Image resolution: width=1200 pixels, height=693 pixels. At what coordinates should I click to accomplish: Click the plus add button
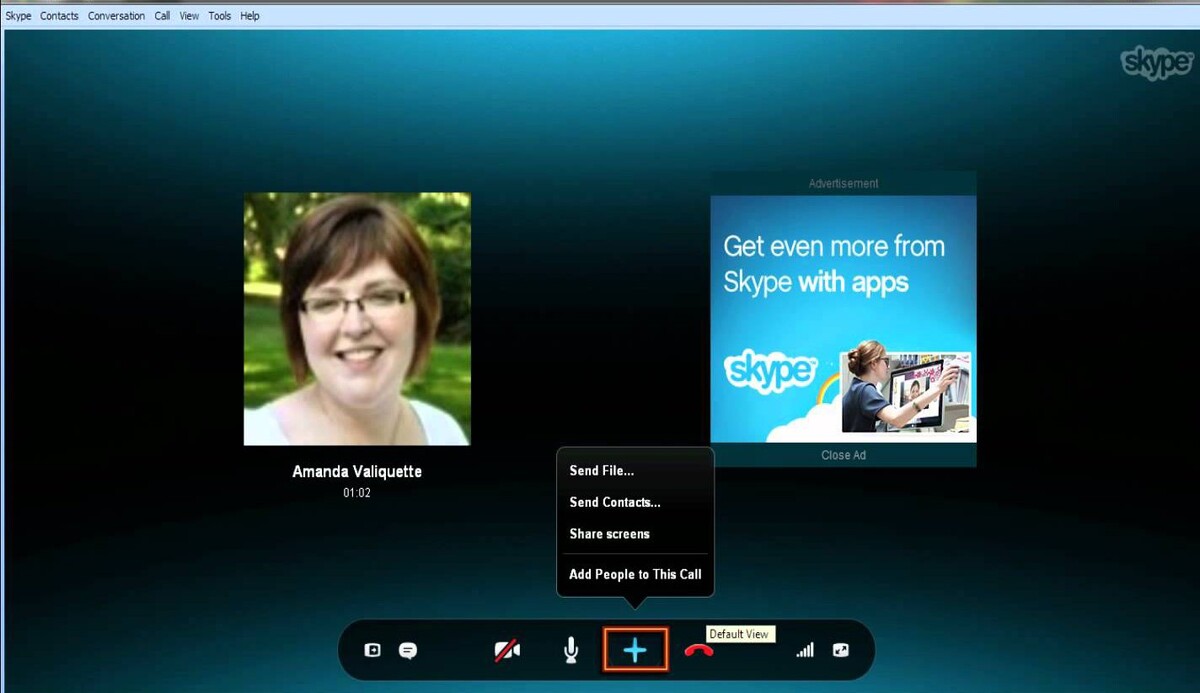(x=635, y=651)
